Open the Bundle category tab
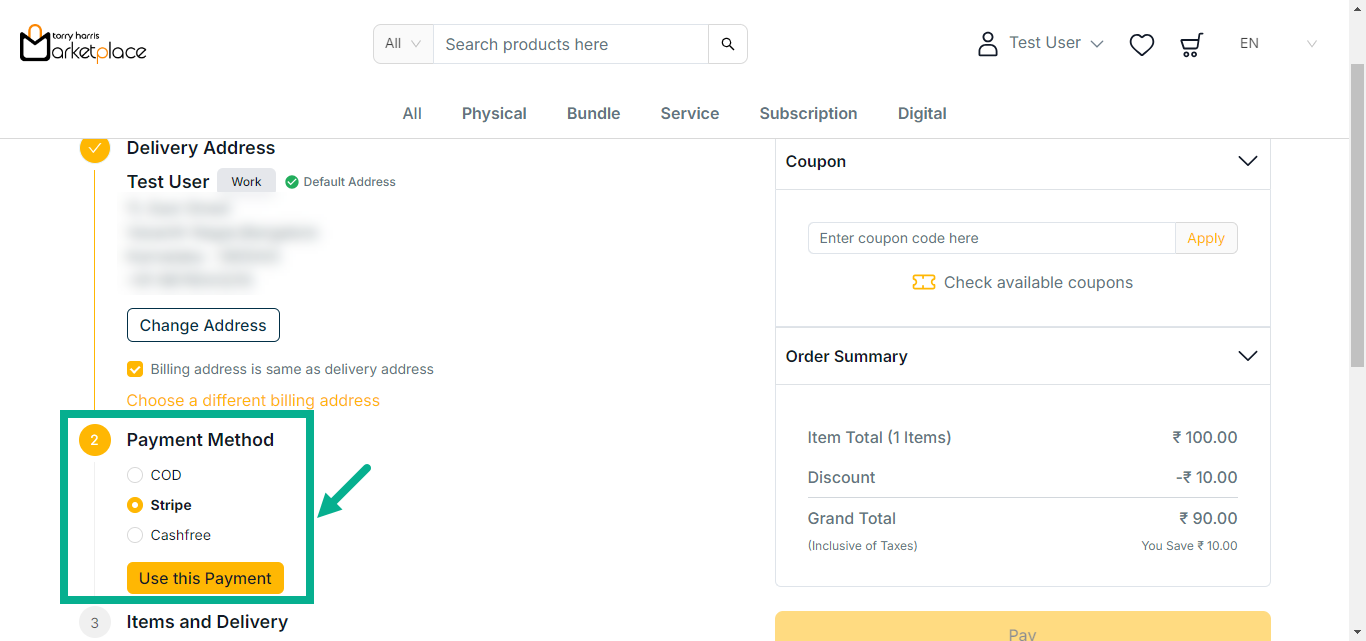This screenshot has height=641, width=1366. [593, 113]
